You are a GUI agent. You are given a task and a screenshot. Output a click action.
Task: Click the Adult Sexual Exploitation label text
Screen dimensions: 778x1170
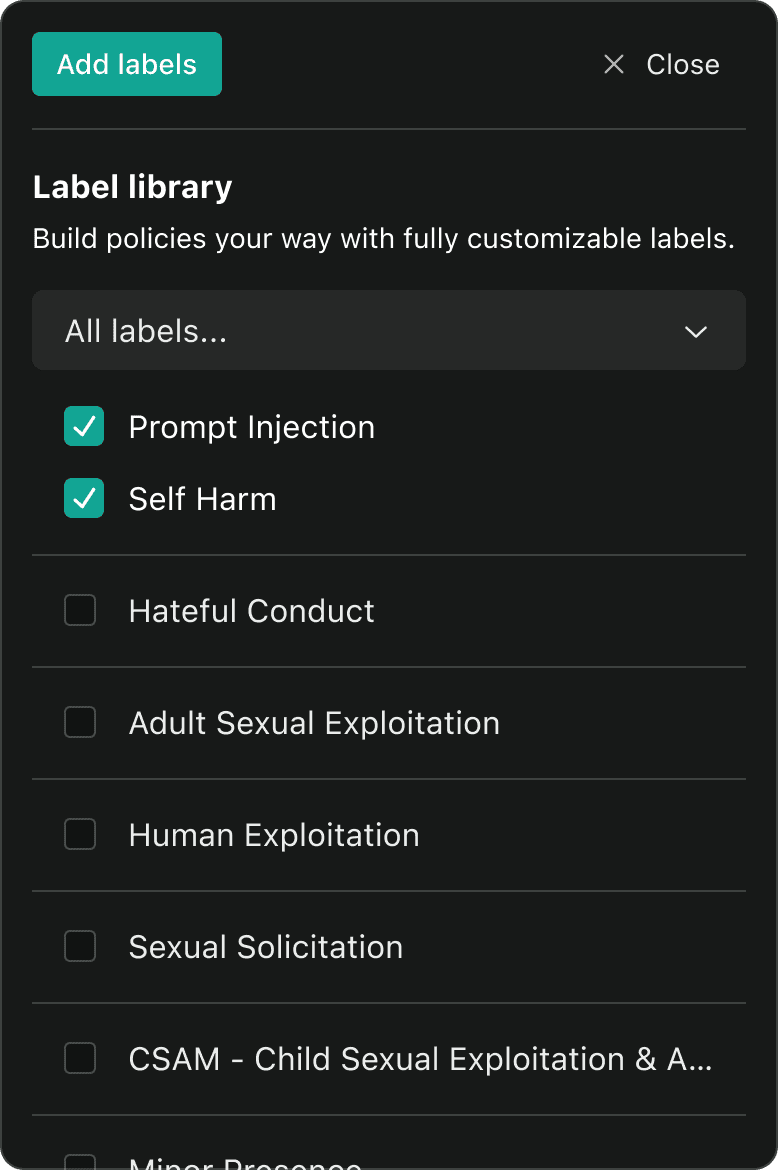[x=314, y=723]
